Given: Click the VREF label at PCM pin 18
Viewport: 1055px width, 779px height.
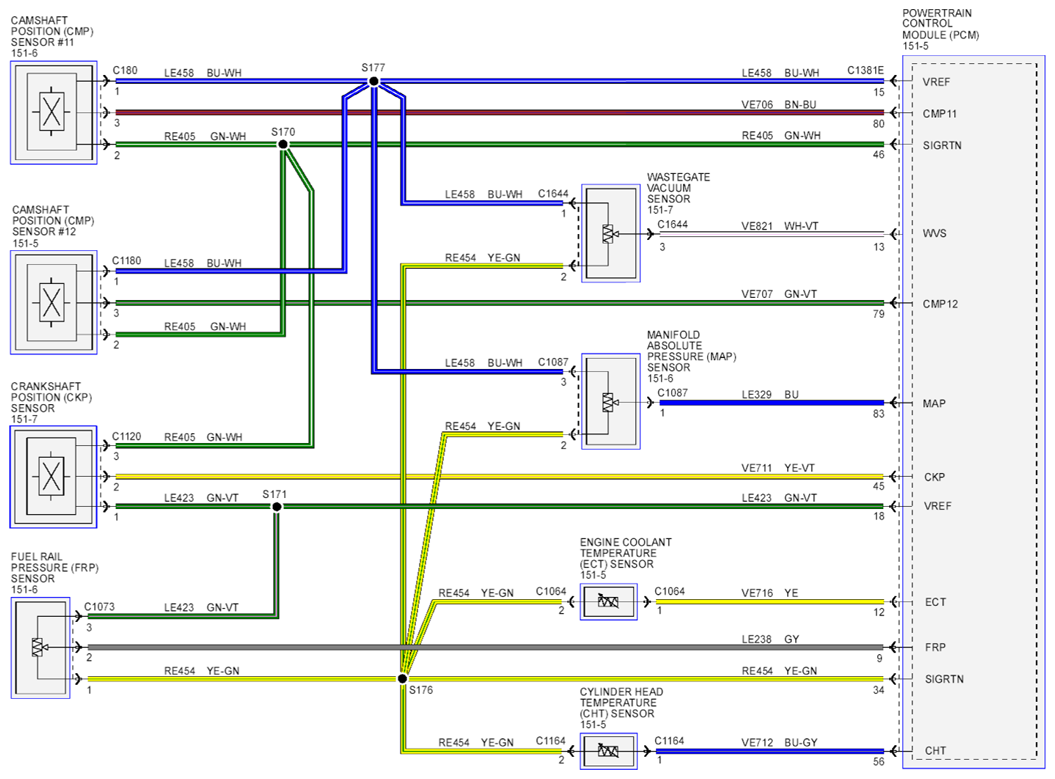Looking at the screenshot, I should pos(937,506).
